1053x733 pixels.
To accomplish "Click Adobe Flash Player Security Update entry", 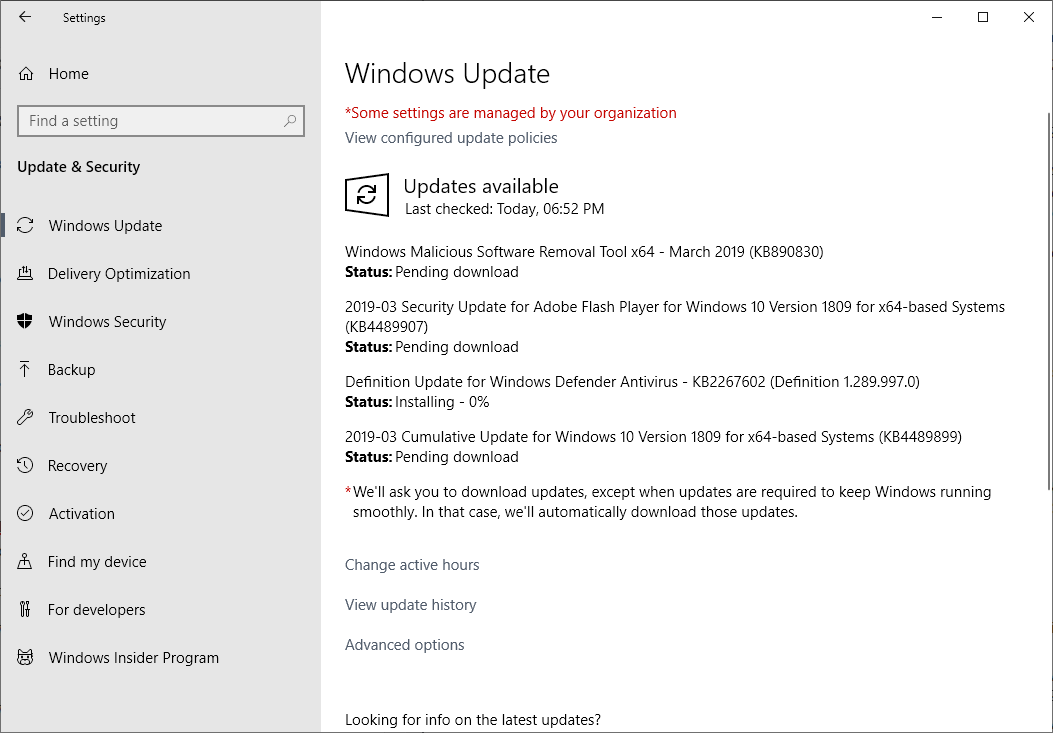I will 675,317.
